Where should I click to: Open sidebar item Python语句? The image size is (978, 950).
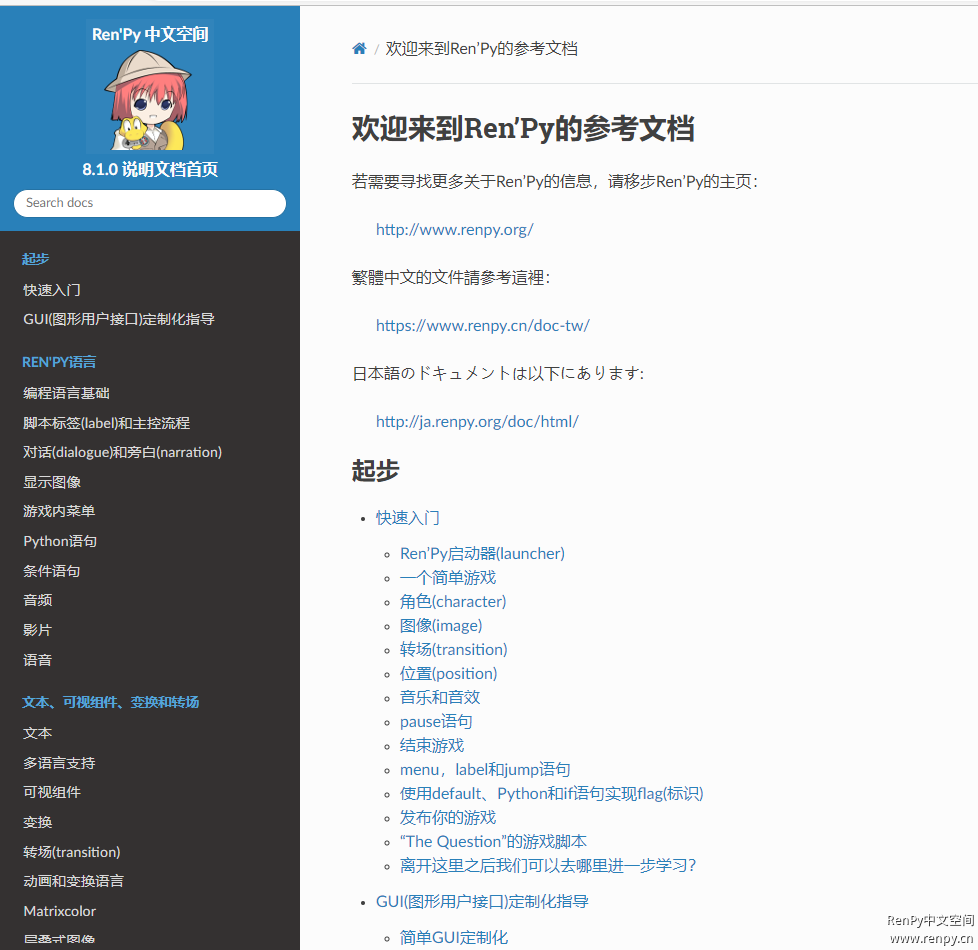pyautogui.click(x=60, y=541)
